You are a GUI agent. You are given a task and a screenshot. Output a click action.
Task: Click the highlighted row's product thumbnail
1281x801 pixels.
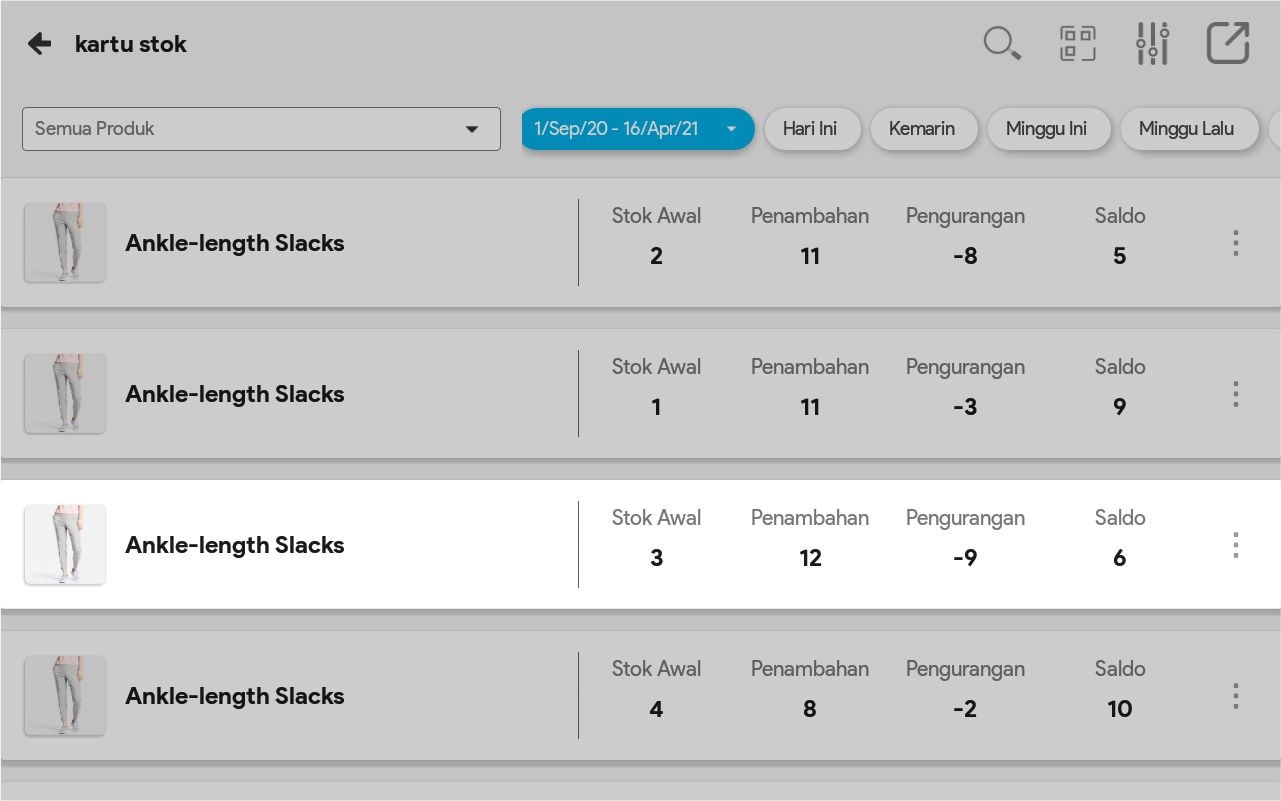[x=65, y=545]
